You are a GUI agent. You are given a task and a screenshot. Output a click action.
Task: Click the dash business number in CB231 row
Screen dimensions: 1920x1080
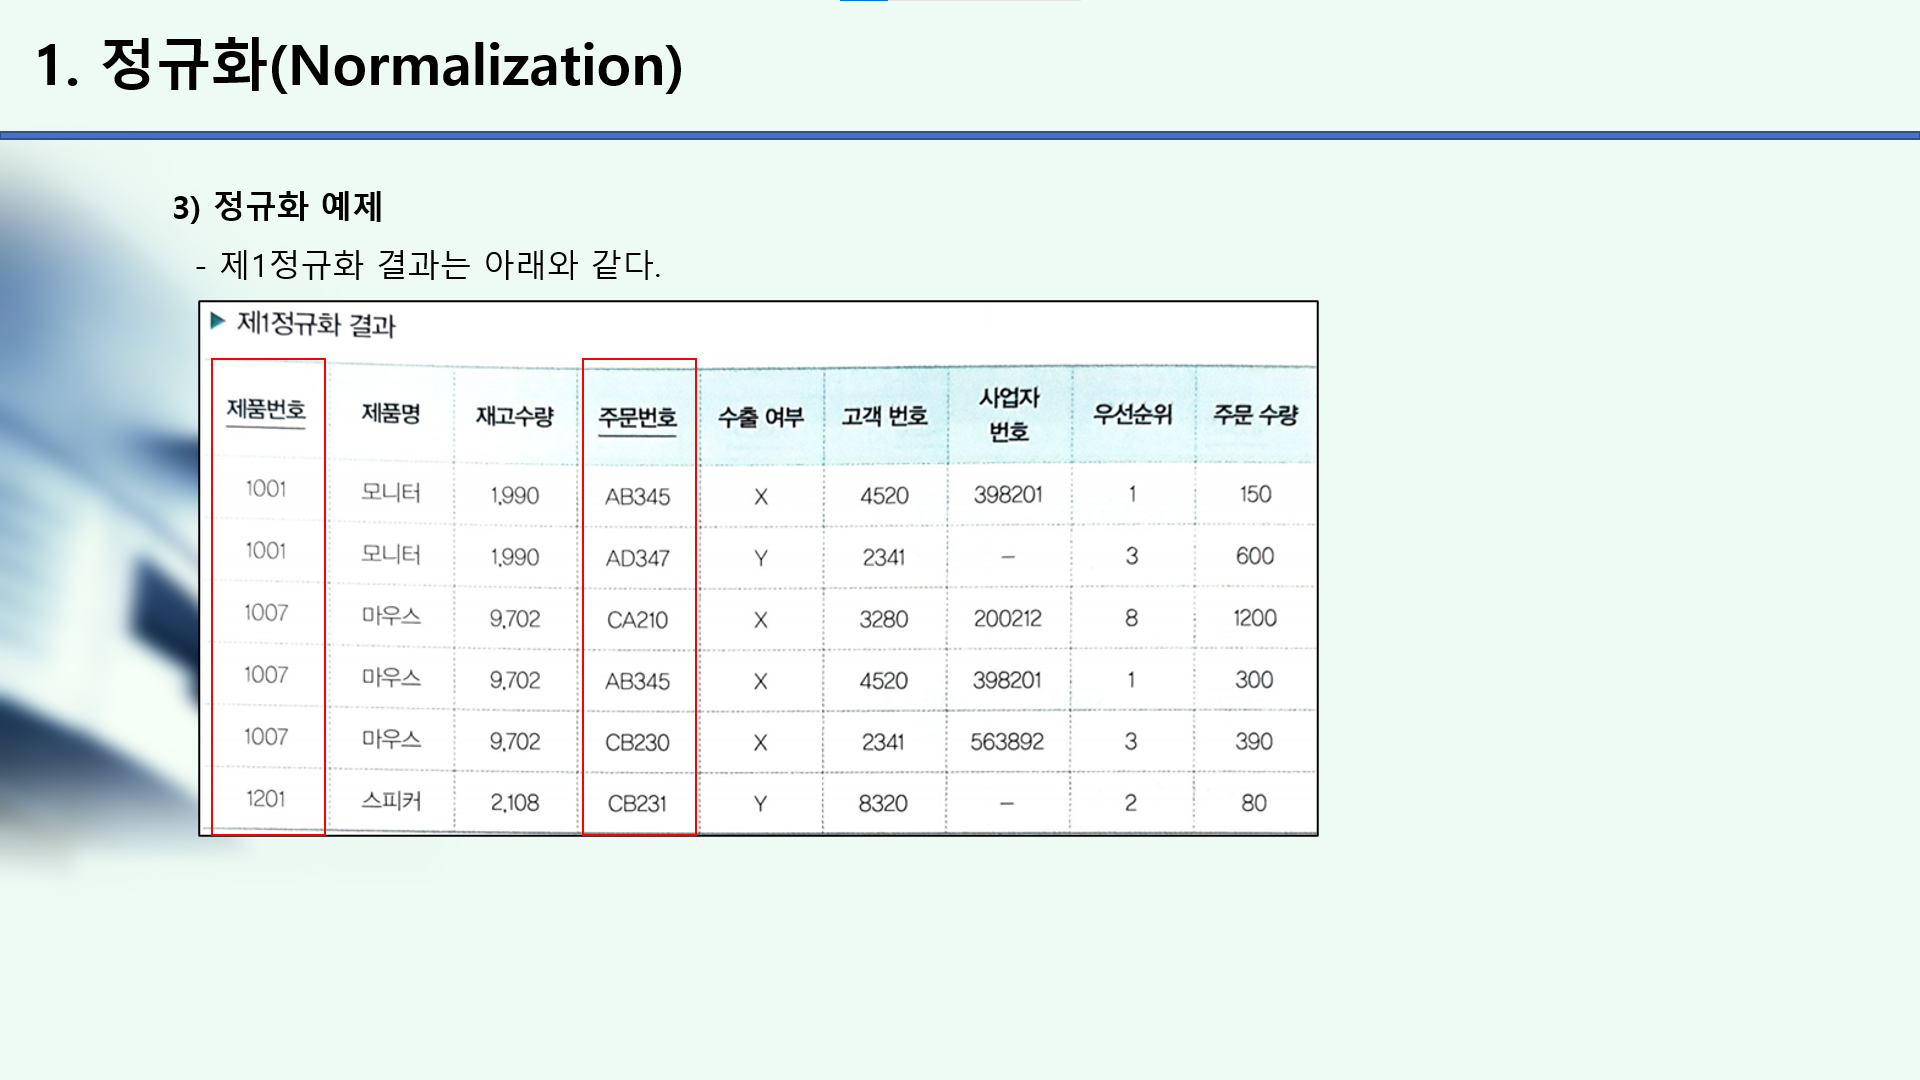(1007, 803)
